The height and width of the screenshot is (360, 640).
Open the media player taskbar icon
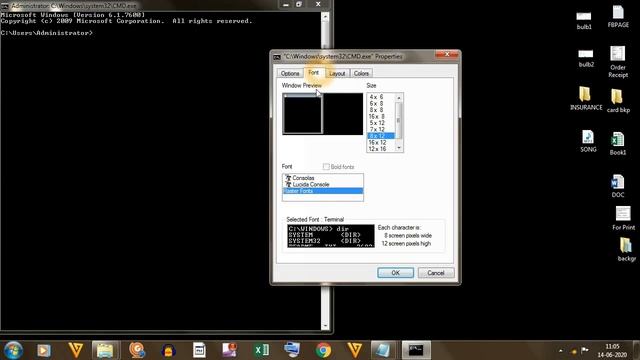(44, 350)
